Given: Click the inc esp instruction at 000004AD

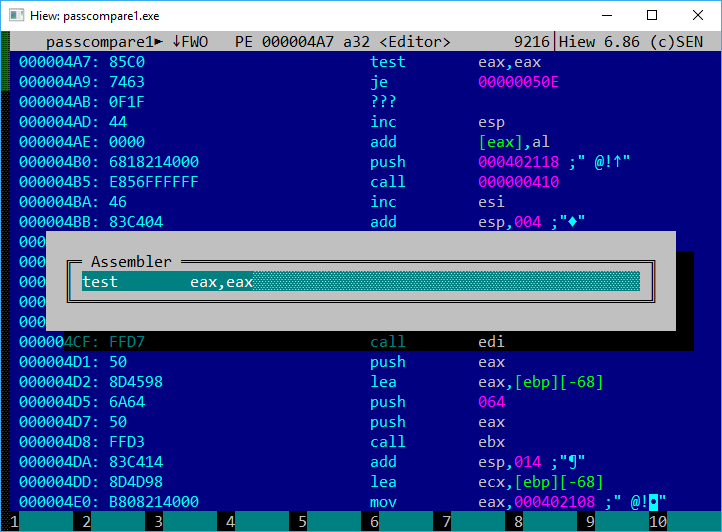Looking at the screenshot, I should tap(437, 122).
